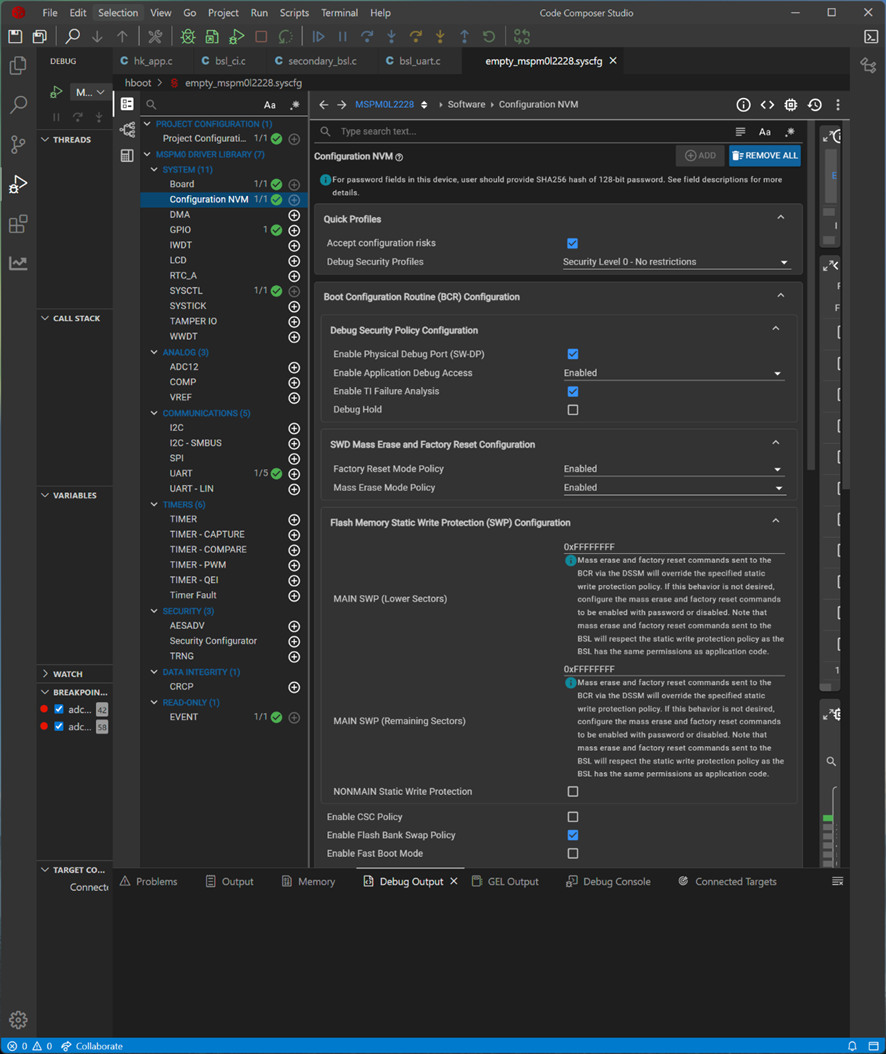The height and width of the screenshot is (1054, 886).
Task: Open the Manage settings gear
Action: [x=18, y=1019]
